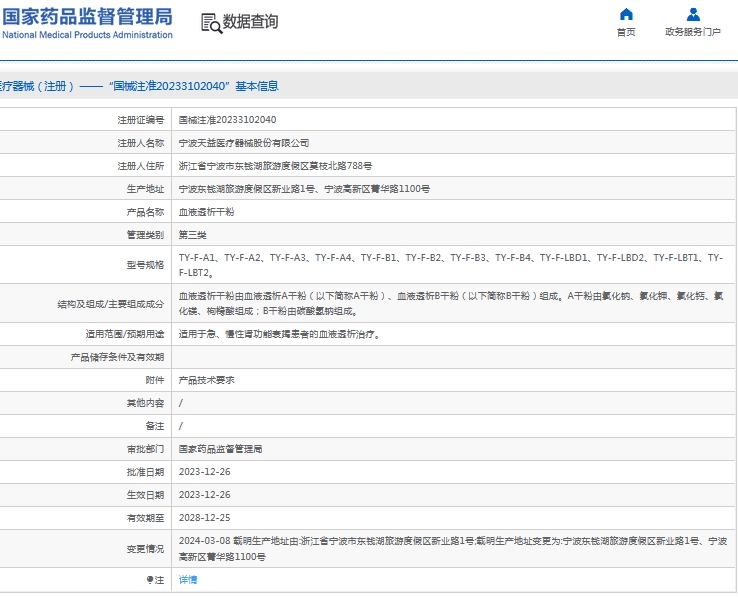Select 宁波天益医疗器械股份有限公司 registrant name
This screenshot has width=738, height=597.
tap(244, 143)
